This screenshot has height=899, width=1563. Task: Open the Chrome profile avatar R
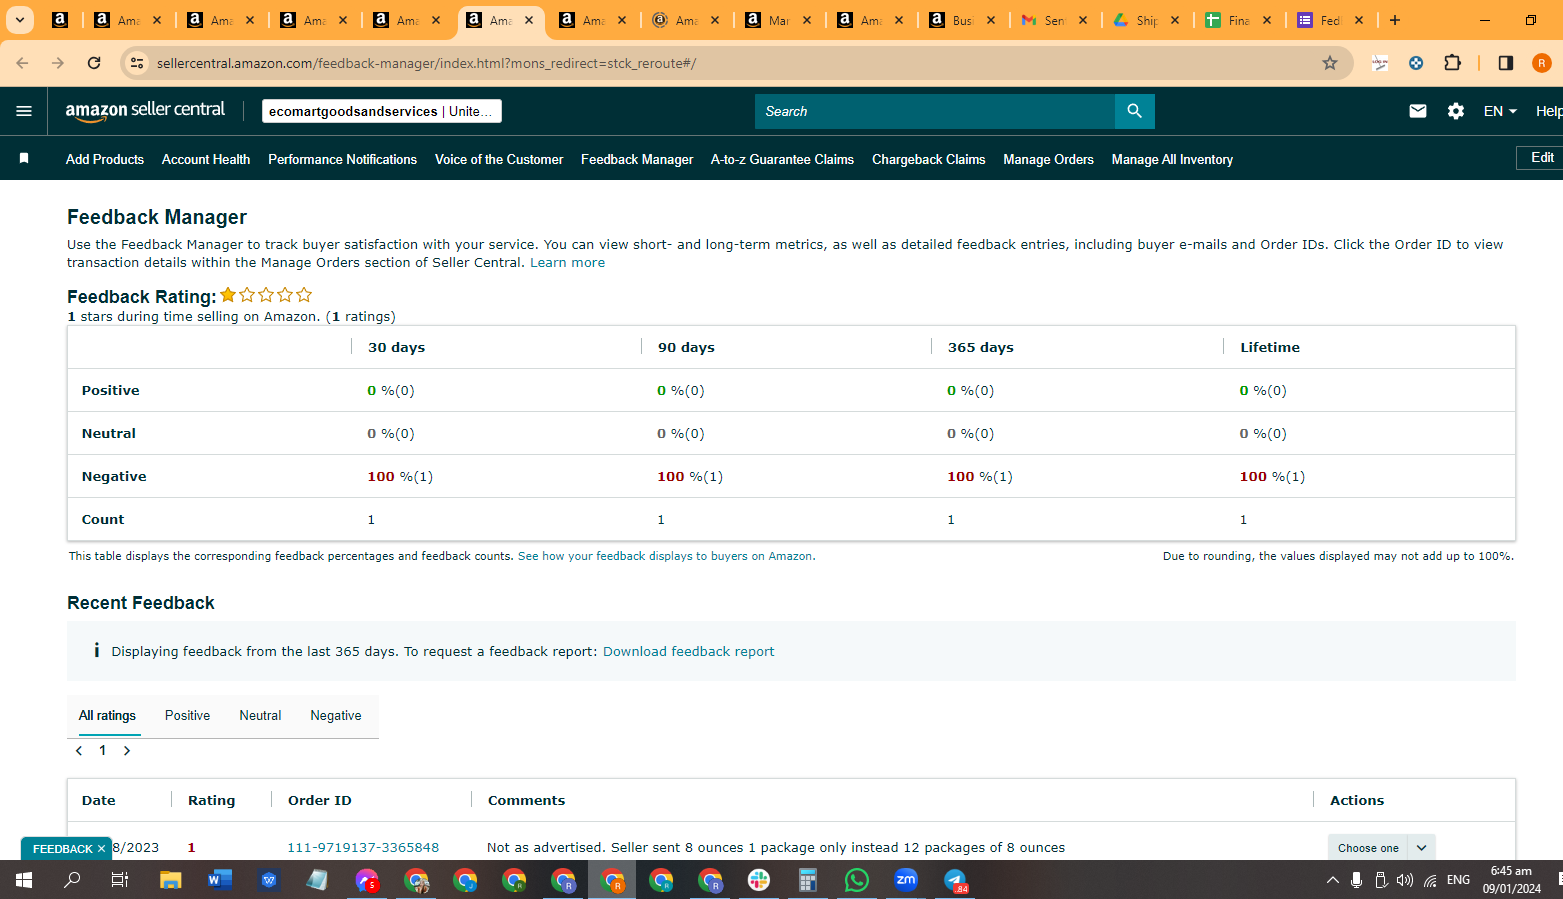[x=1542, y=63]
